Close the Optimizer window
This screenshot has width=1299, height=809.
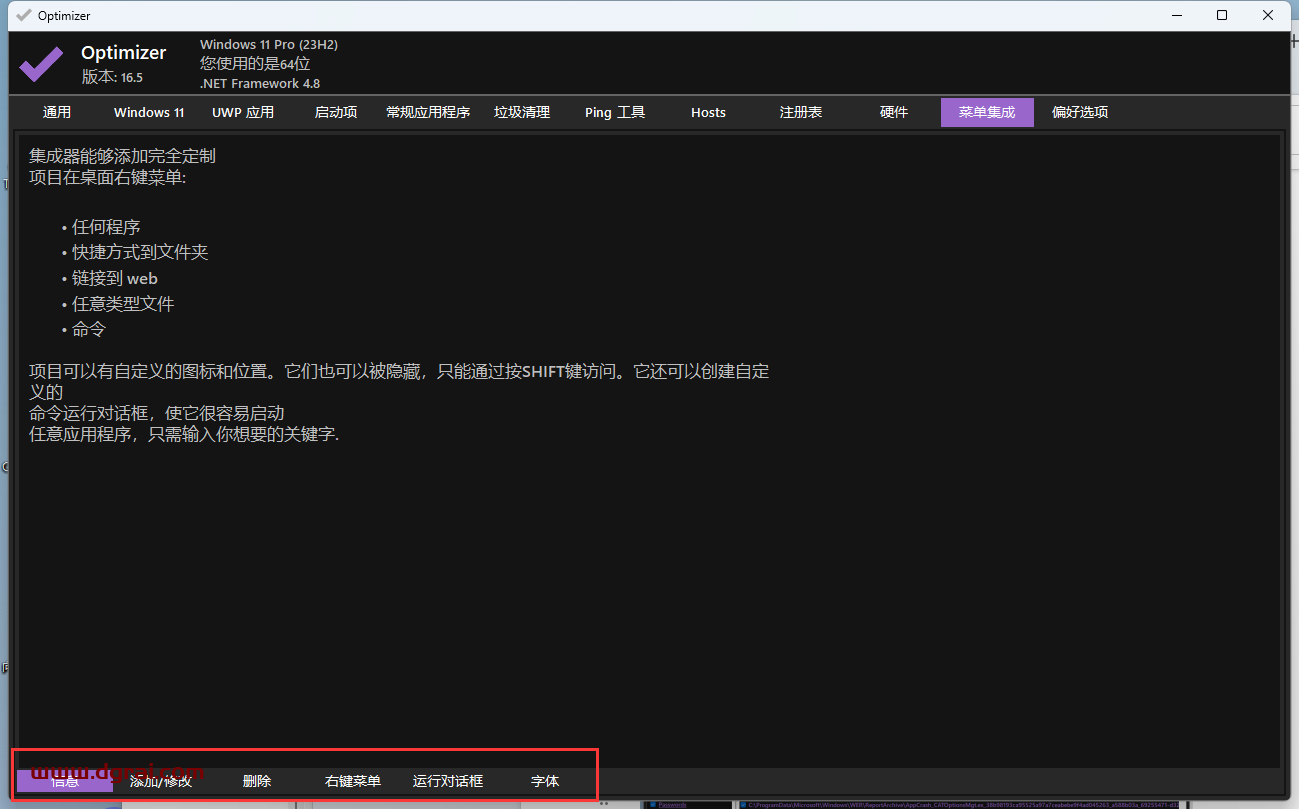pos(1268,15)
